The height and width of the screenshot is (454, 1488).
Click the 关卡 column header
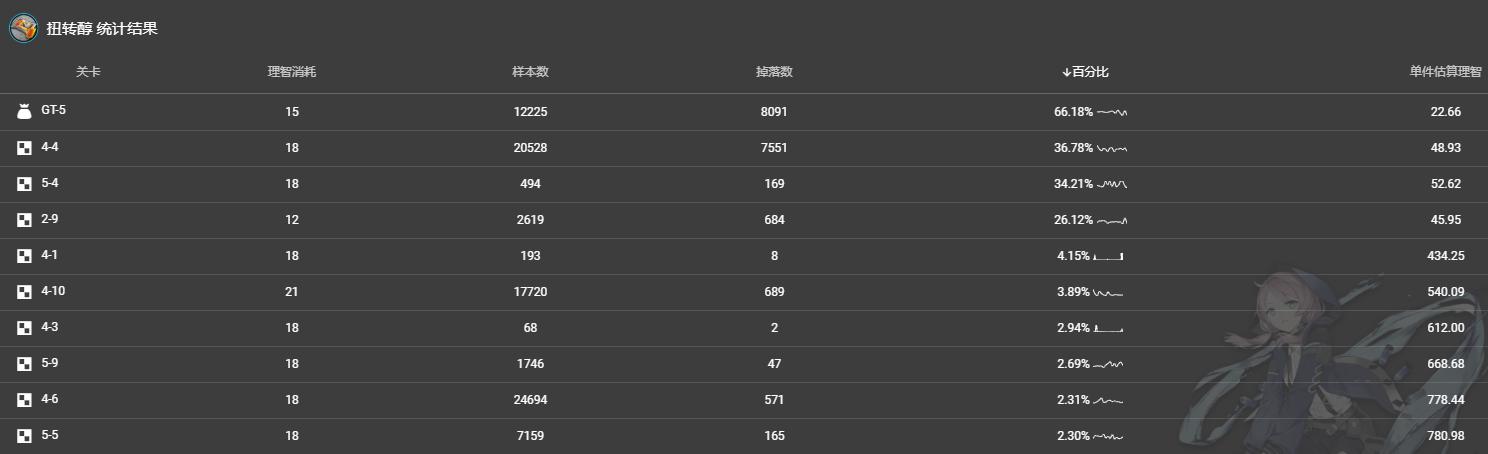pyautogui.click(x=88, y=72)
